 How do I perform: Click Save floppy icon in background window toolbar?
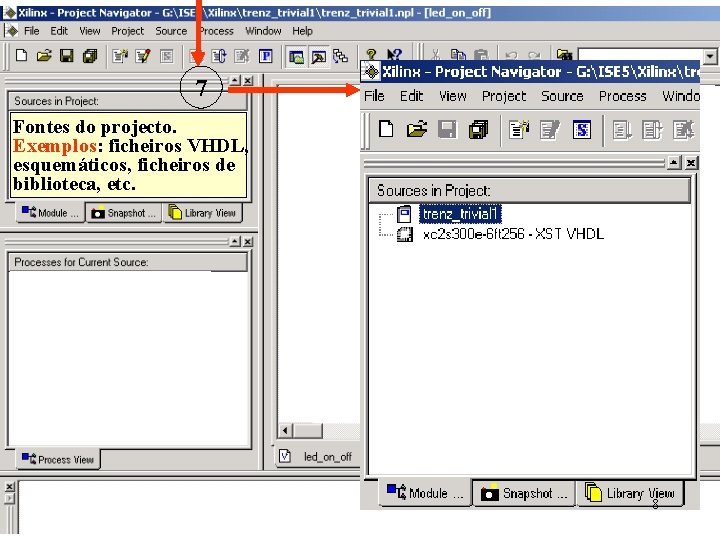tap(67, 56)
